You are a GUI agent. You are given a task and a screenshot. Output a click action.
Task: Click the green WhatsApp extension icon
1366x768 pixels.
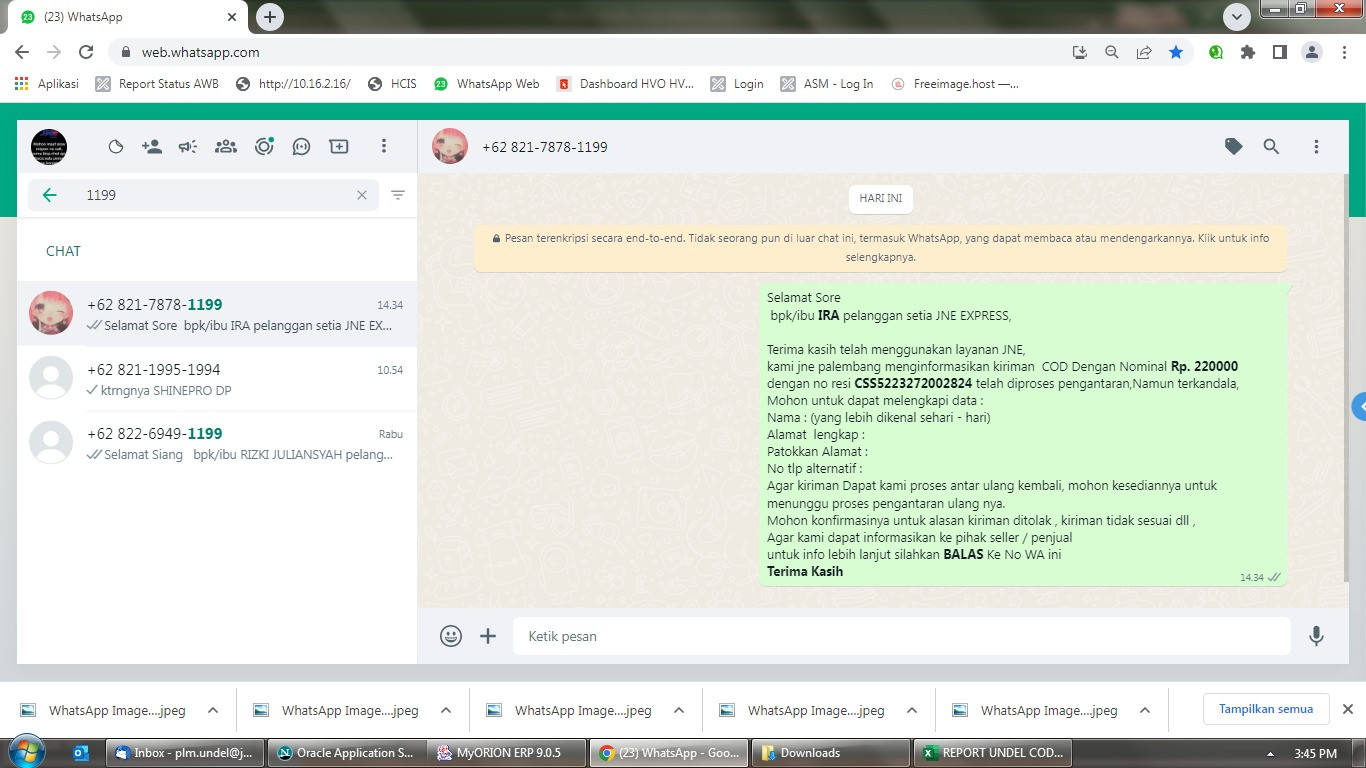click(x=1216, y=52)
